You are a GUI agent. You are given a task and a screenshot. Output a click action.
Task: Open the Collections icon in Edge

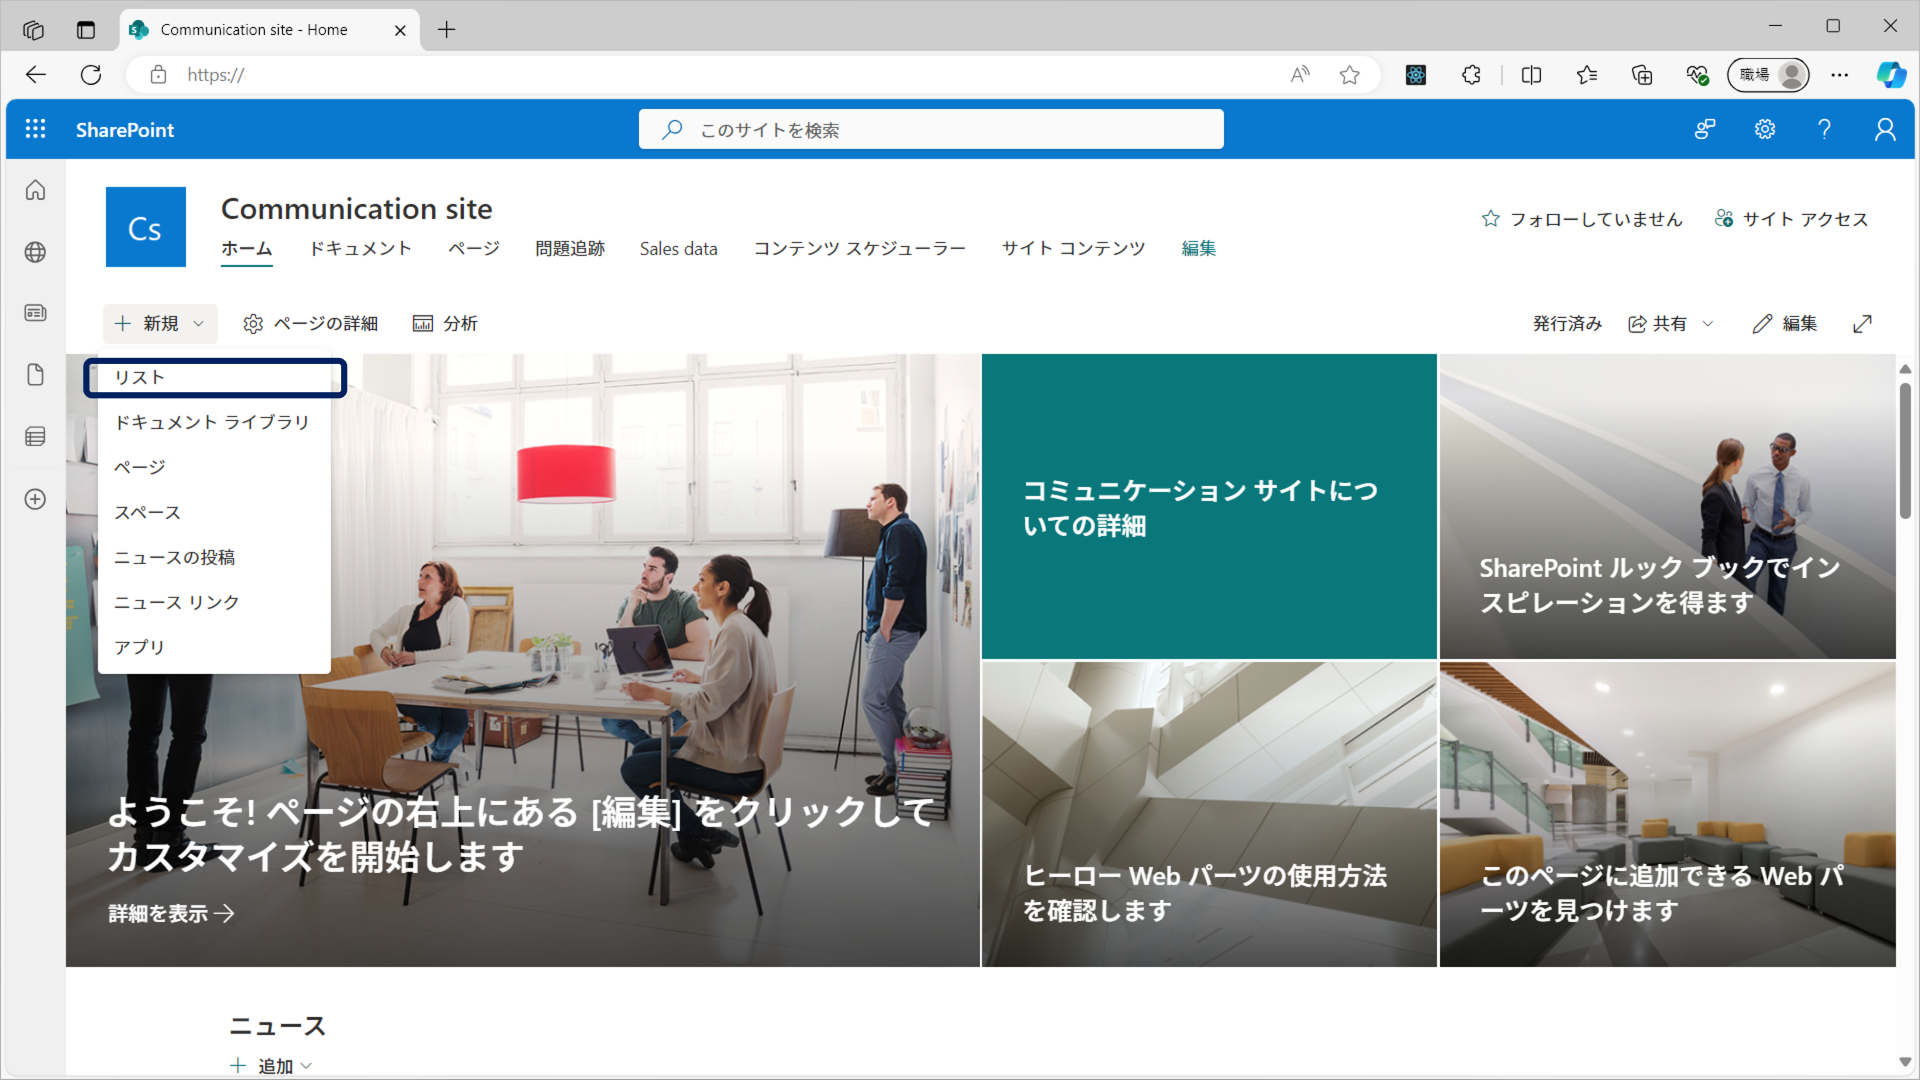1642,75
